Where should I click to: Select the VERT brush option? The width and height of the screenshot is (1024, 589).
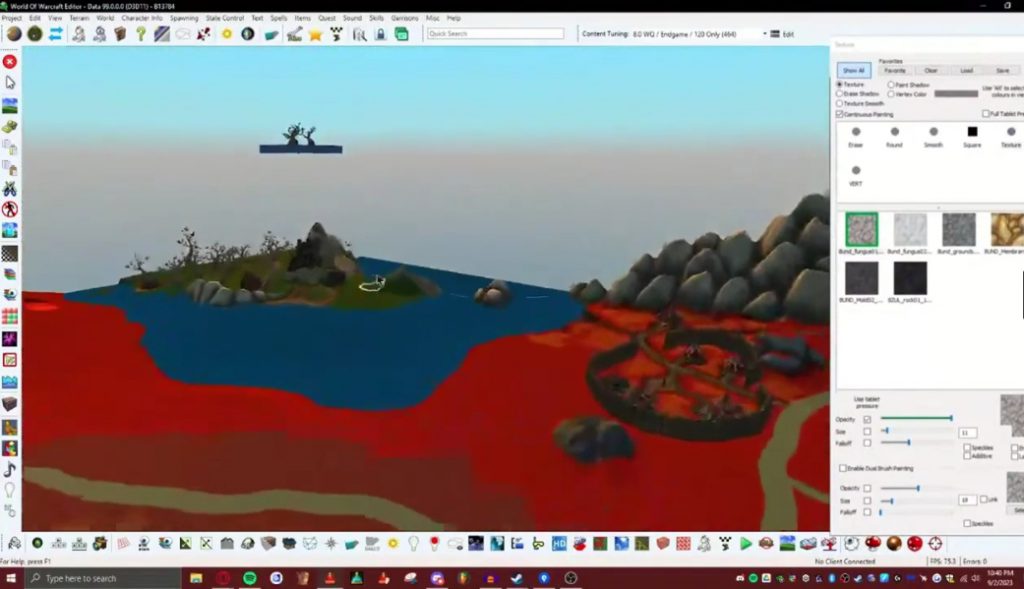coord(856,176)
